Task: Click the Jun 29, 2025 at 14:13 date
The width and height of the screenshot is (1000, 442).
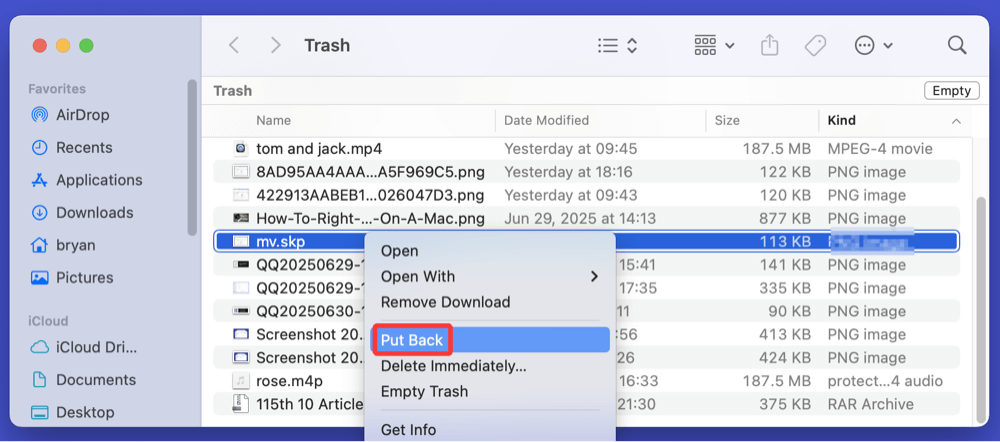Action: pyautogui.click(x=580, y=218)
